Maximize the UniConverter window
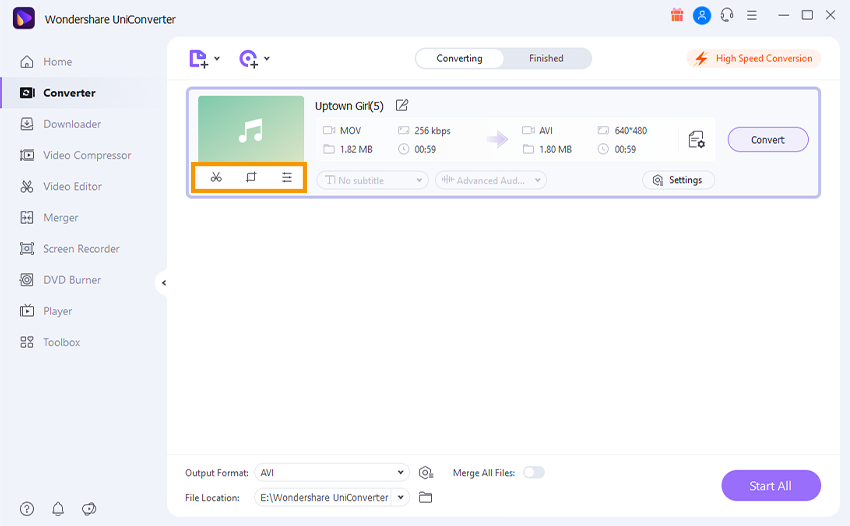This screenshot has width=850, height=526. point(807,15)
